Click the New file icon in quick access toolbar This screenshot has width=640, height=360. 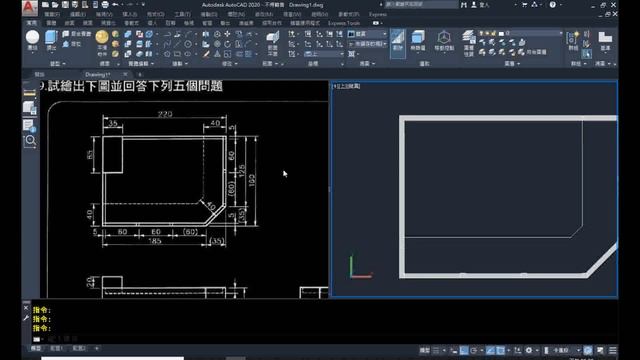tap(45, 5)
